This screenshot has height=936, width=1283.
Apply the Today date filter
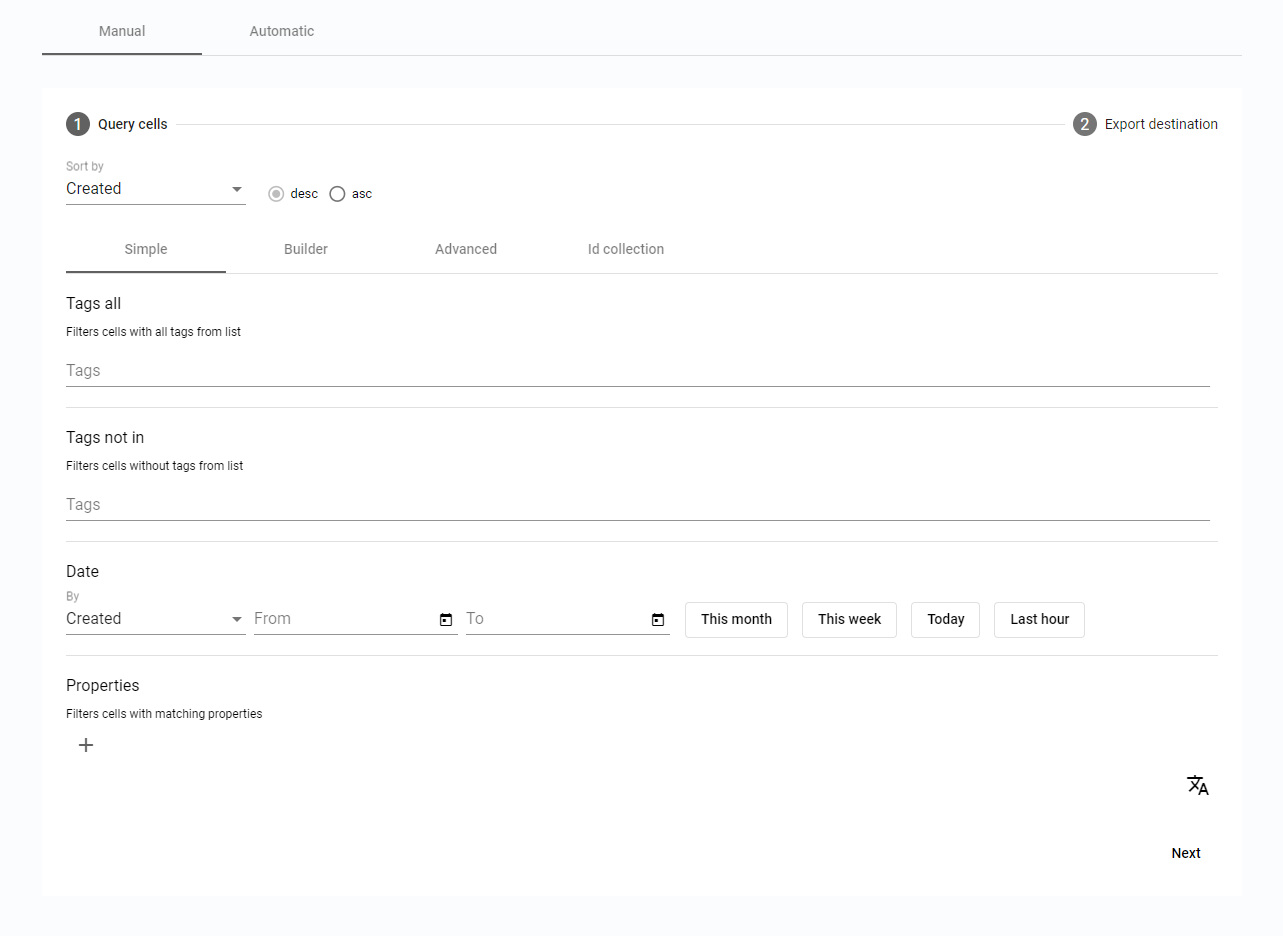tap(945, 619)
